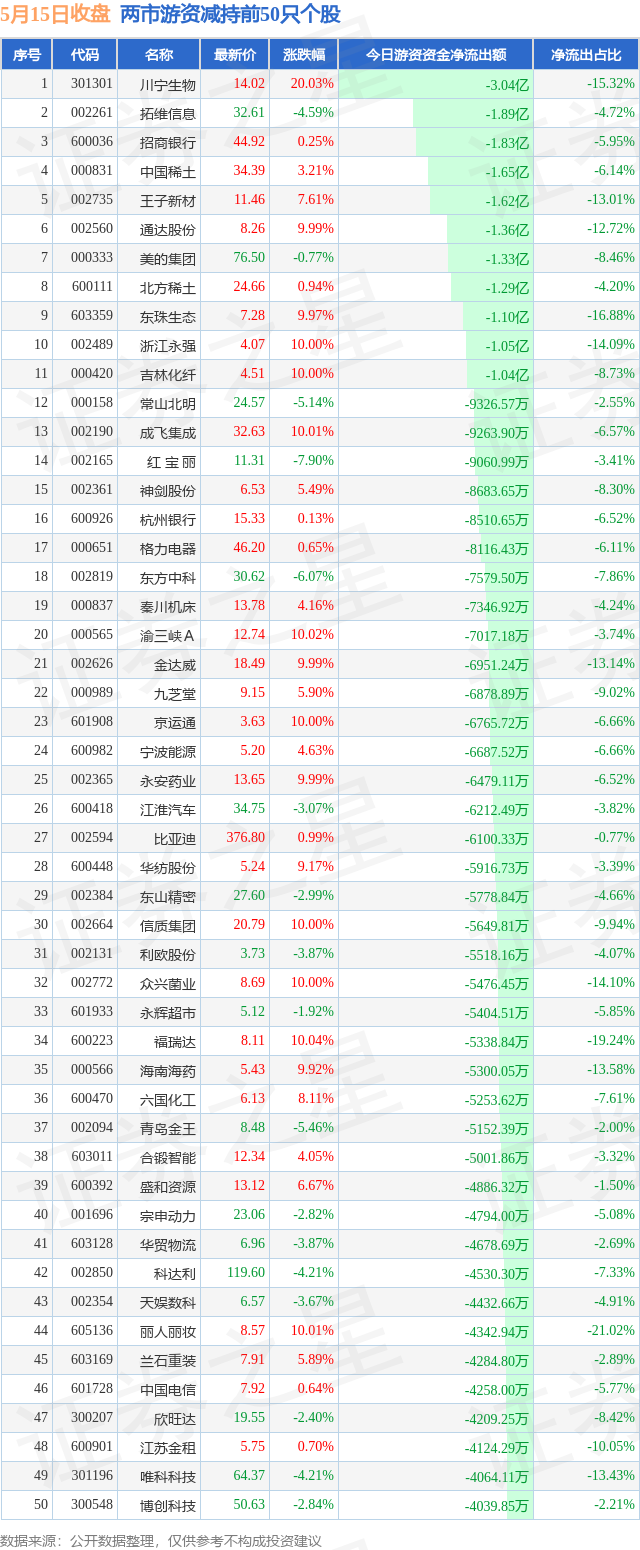Click stock name 吉林化纤
The image size is (640, 1550).
tap(168, 374)
